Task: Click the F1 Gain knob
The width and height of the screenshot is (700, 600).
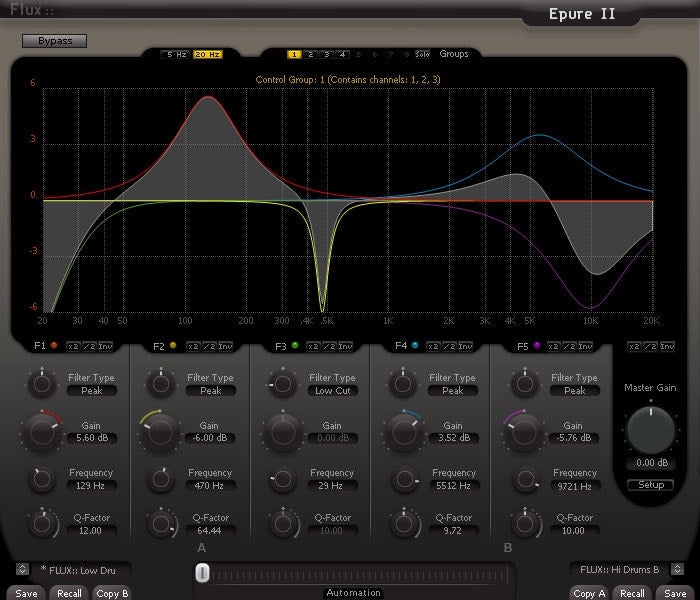Action: [42, 433]
